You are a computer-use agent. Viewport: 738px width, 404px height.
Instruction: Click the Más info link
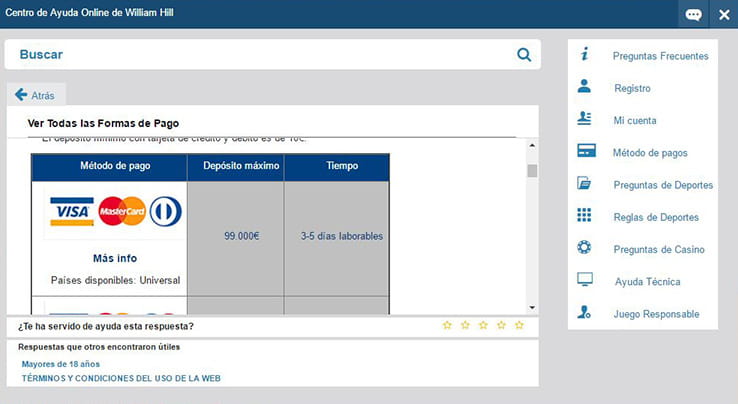click(x=115, y=258)
